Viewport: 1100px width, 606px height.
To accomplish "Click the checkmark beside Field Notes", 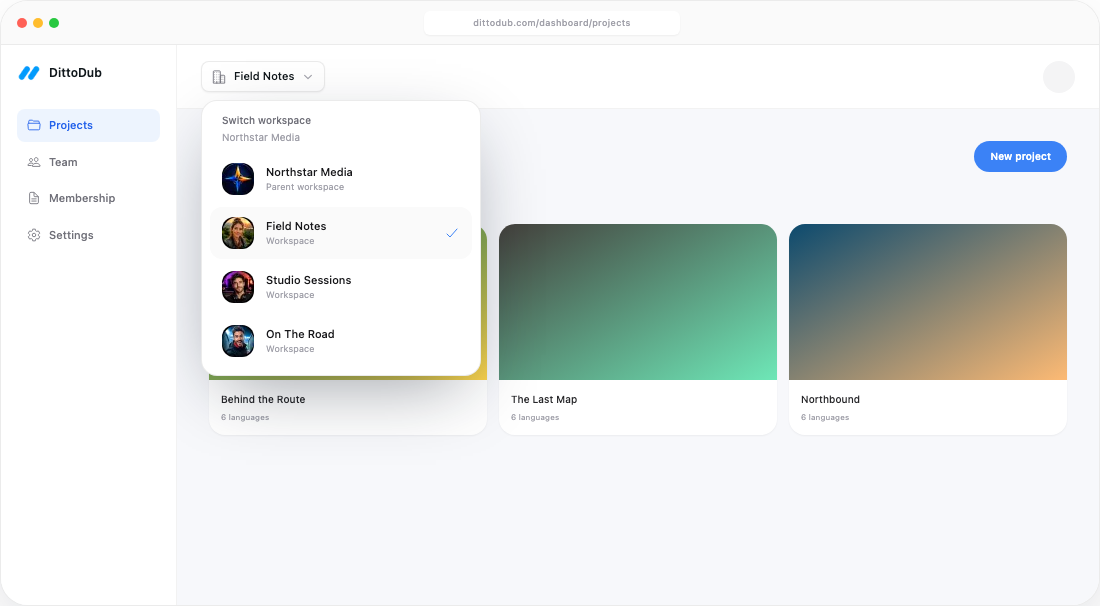I will (x=452, y=233).
